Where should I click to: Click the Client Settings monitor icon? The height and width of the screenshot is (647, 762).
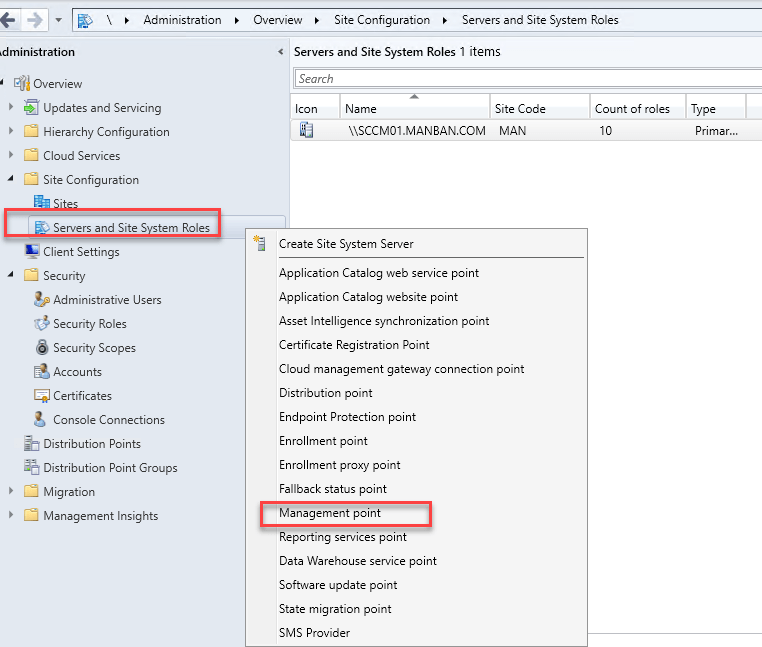click(x=32, y=251)
